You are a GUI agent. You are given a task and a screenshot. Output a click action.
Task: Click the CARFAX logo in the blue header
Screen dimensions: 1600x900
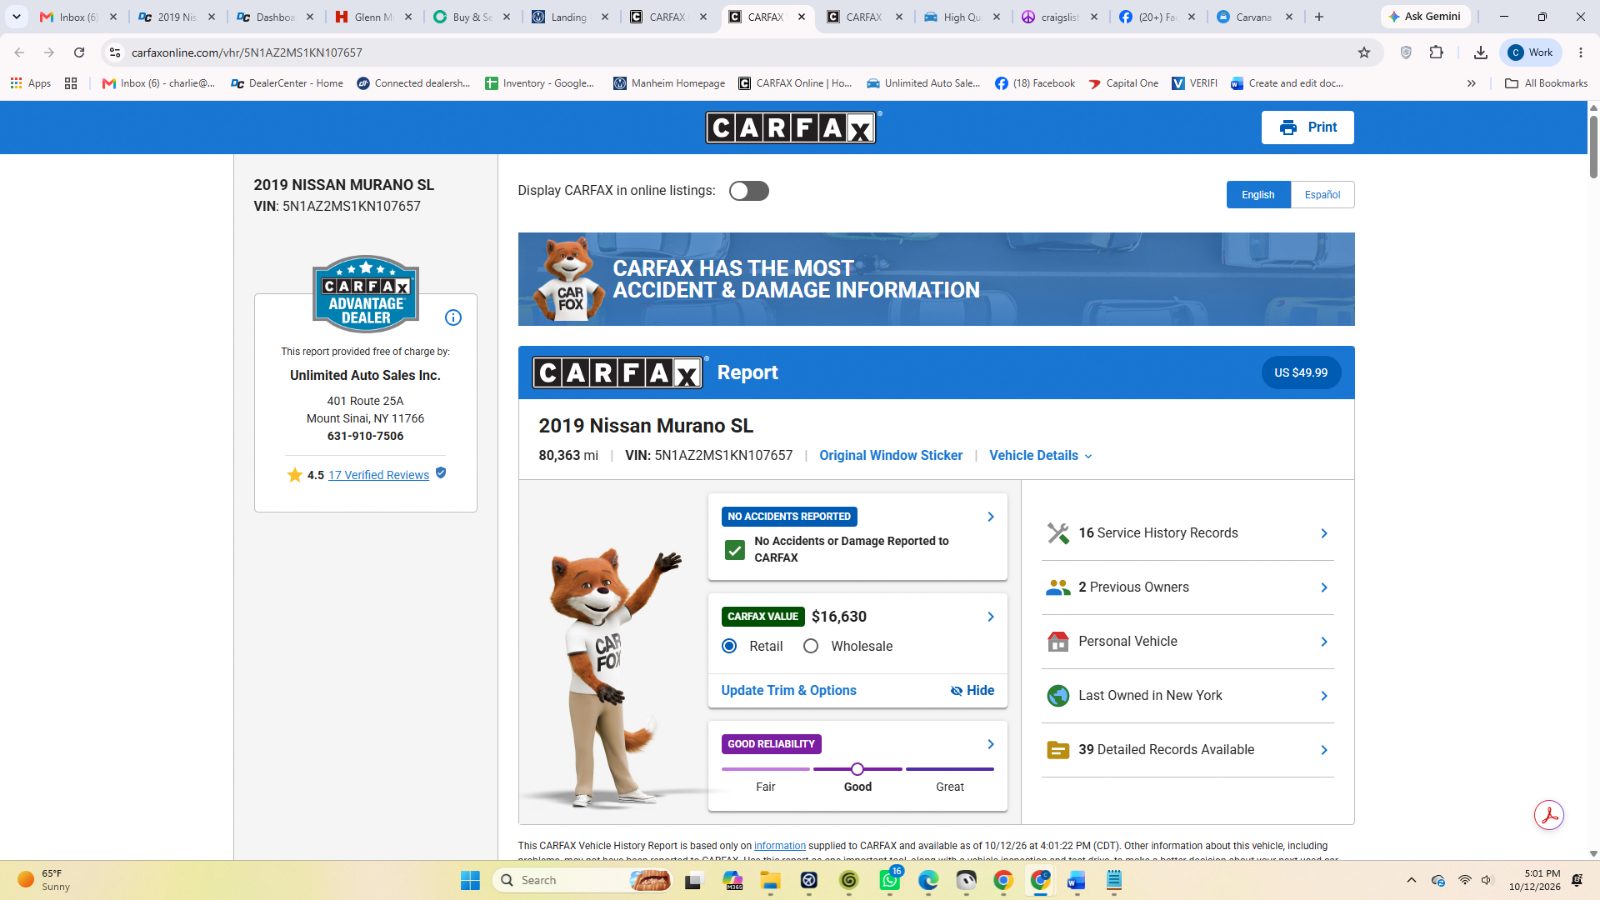[x=791, y=127]
